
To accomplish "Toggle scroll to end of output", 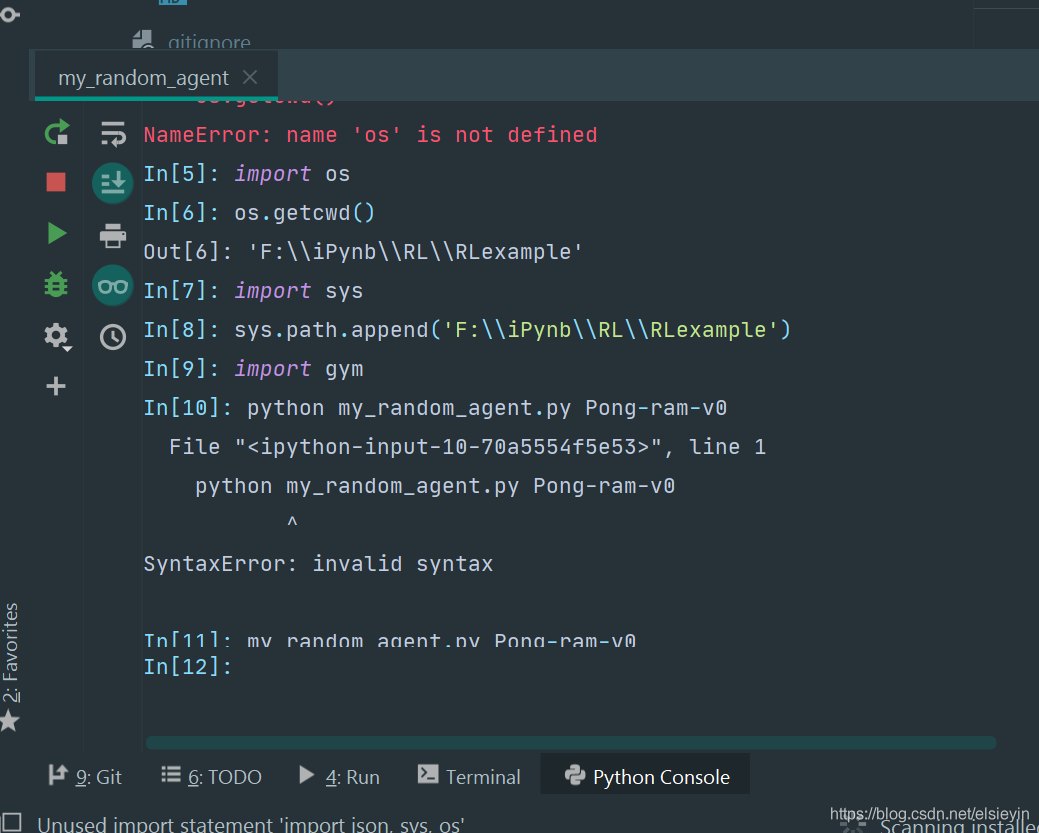I will coord(113,183).
